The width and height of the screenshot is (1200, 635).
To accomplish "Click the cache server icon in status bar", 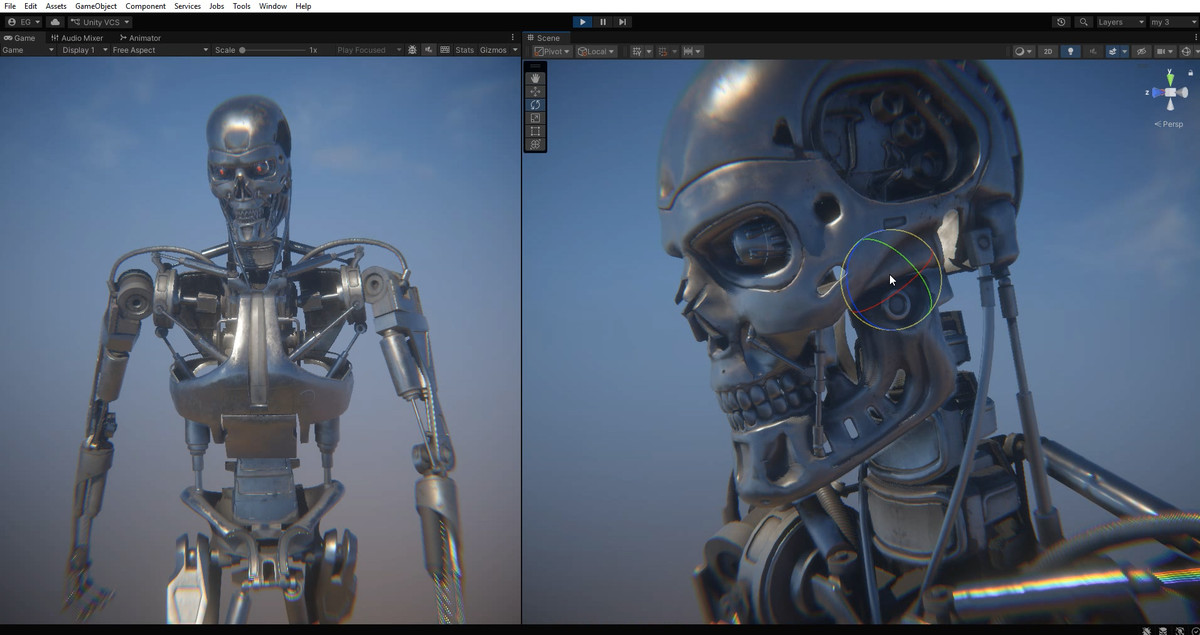I will pos(1163,630).
